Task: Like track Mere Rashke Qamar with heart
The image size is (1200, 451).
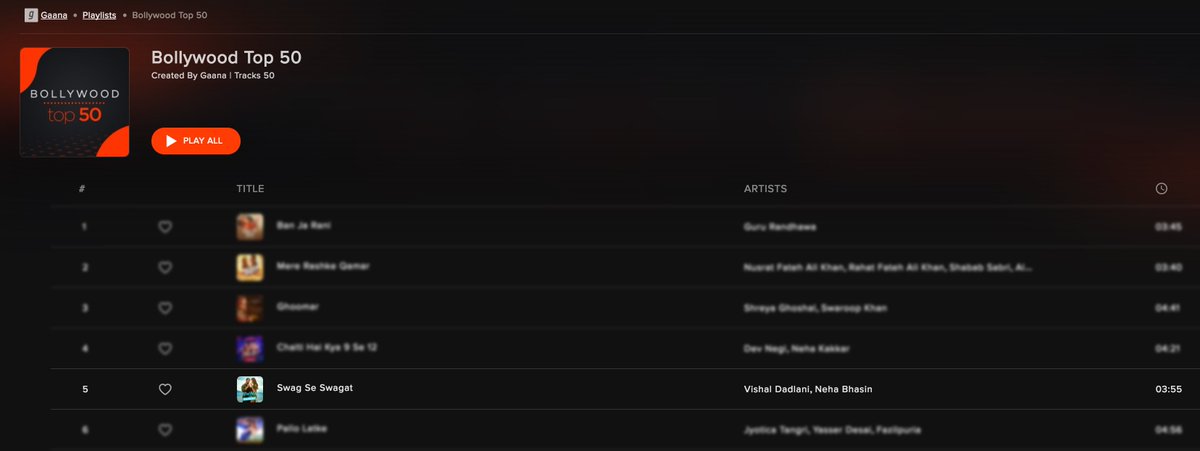Action: tap(165, 267)
